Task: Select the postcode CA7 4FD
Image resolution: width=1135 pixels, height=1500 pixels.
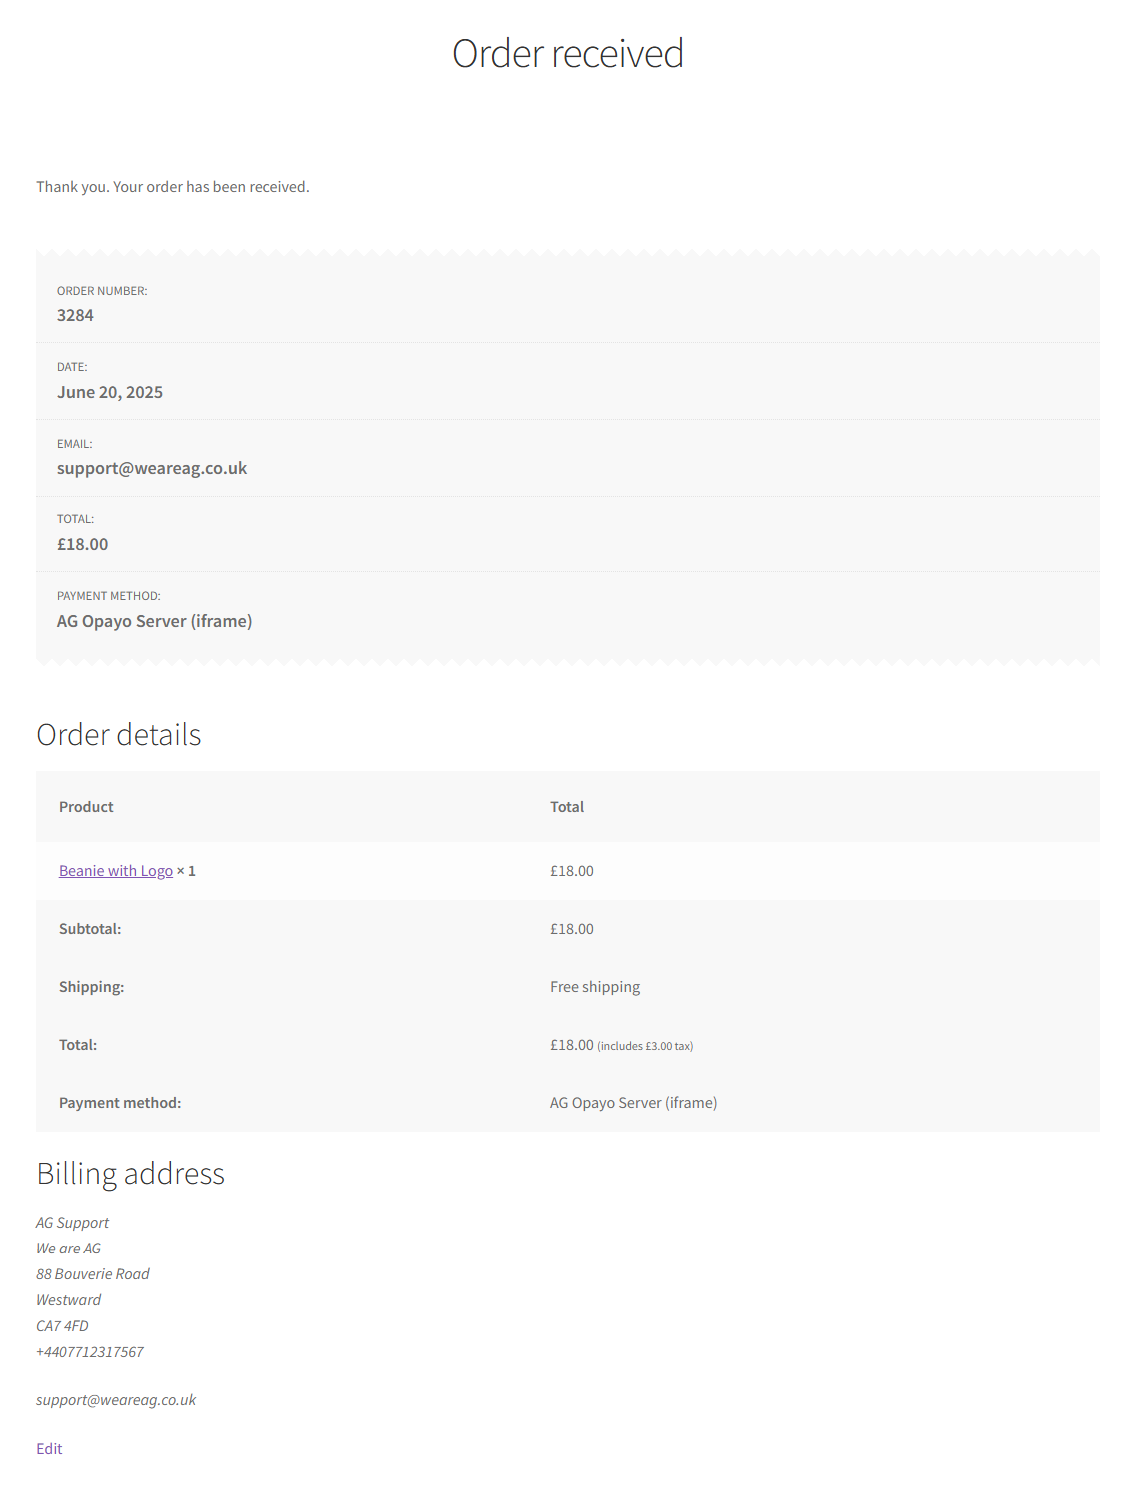Action: 62,1326
